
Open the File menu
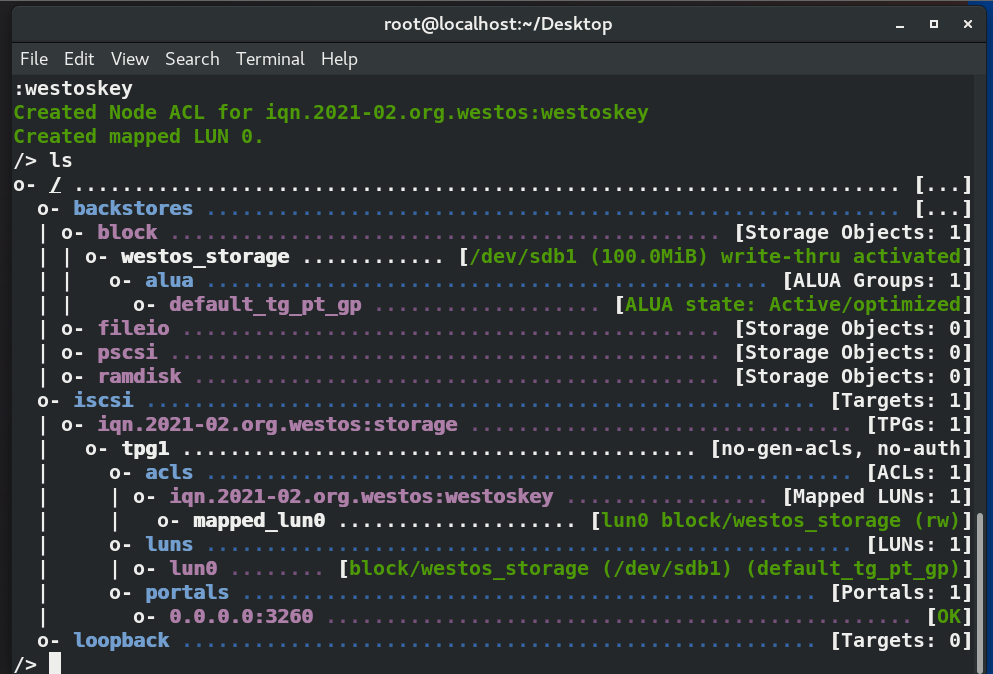[34, 59]
